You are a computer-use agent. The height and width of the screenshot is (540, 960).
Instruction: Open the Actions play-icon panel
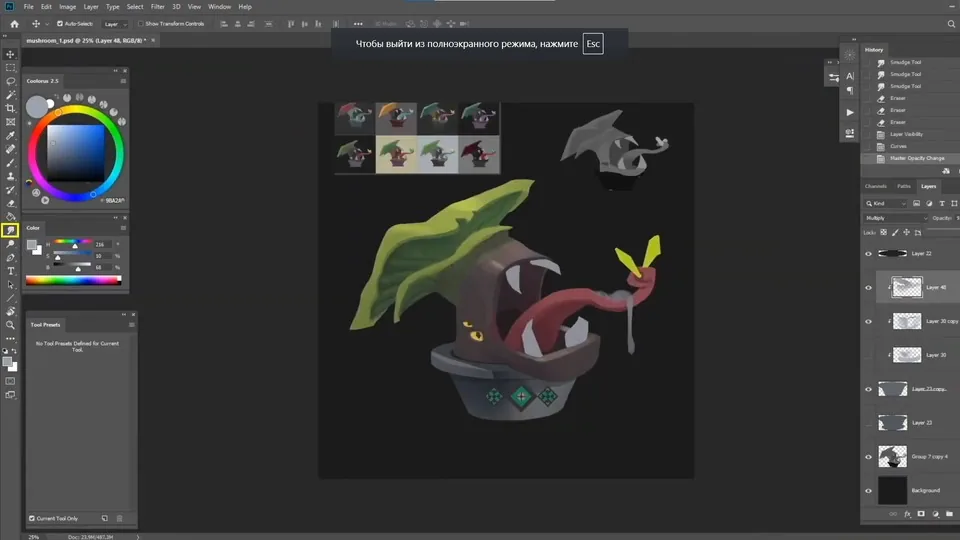pyautogui.click(x=850, y=113)
